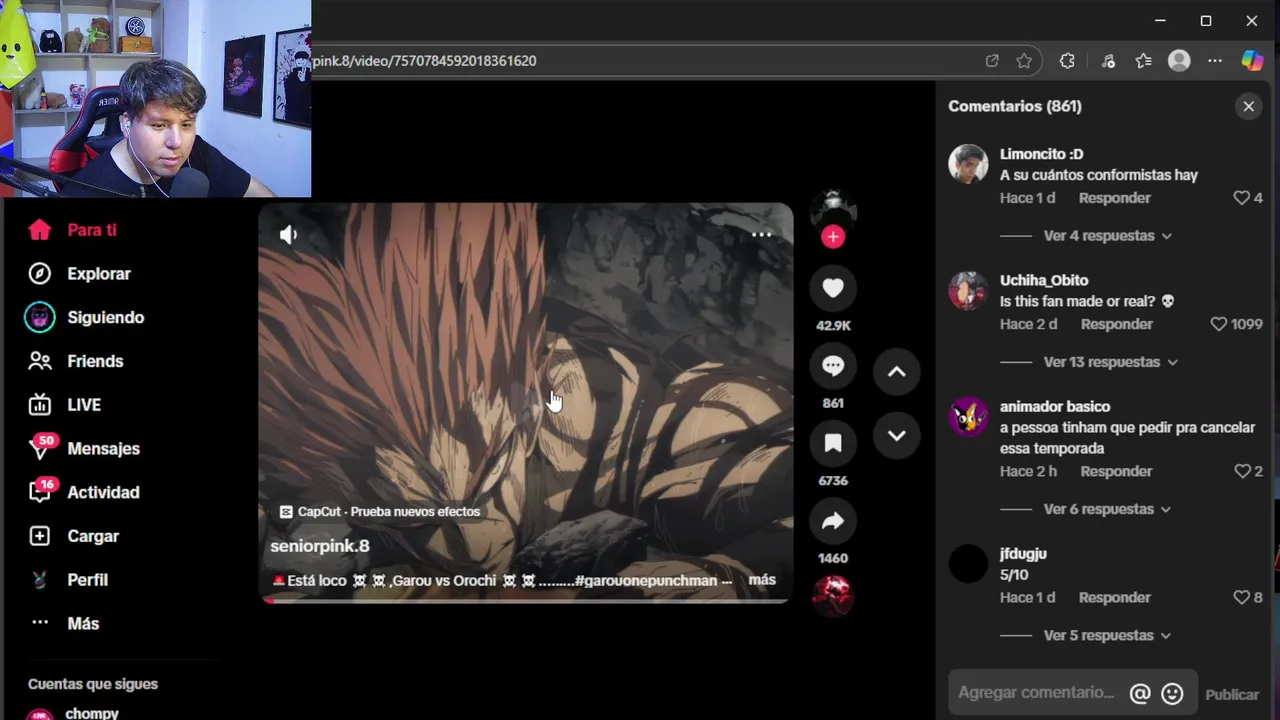This screenshot has width=1280, height=720.
Task: Reply to Uchiha_Obito's comment
Action: pos(1116,324)
